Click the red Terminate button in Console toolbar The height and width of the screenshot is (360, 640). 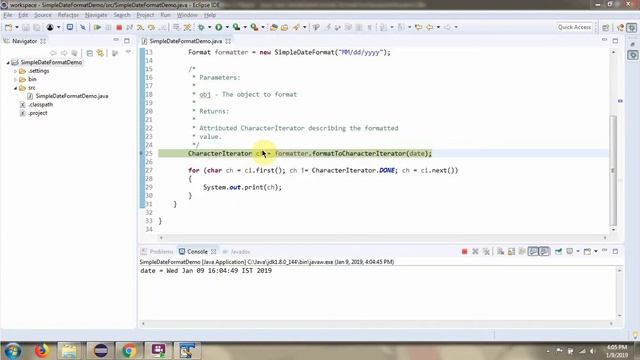pos(464,251)
